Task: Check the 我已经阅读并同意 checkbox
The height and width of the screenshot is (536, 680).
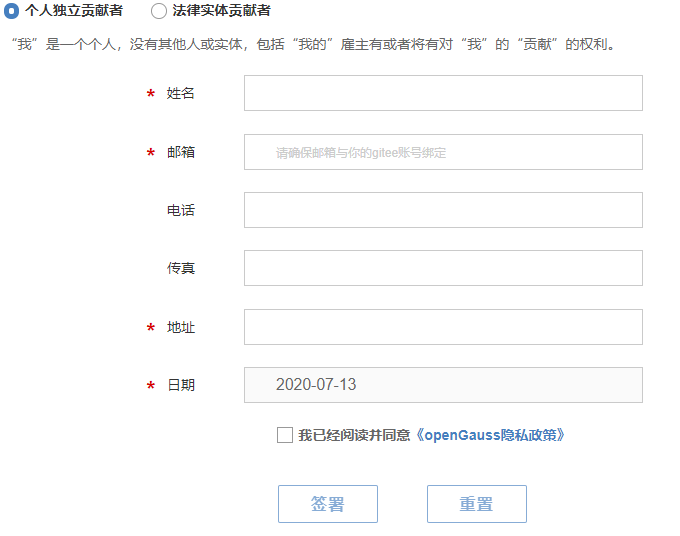Action: tap(285, 435)
